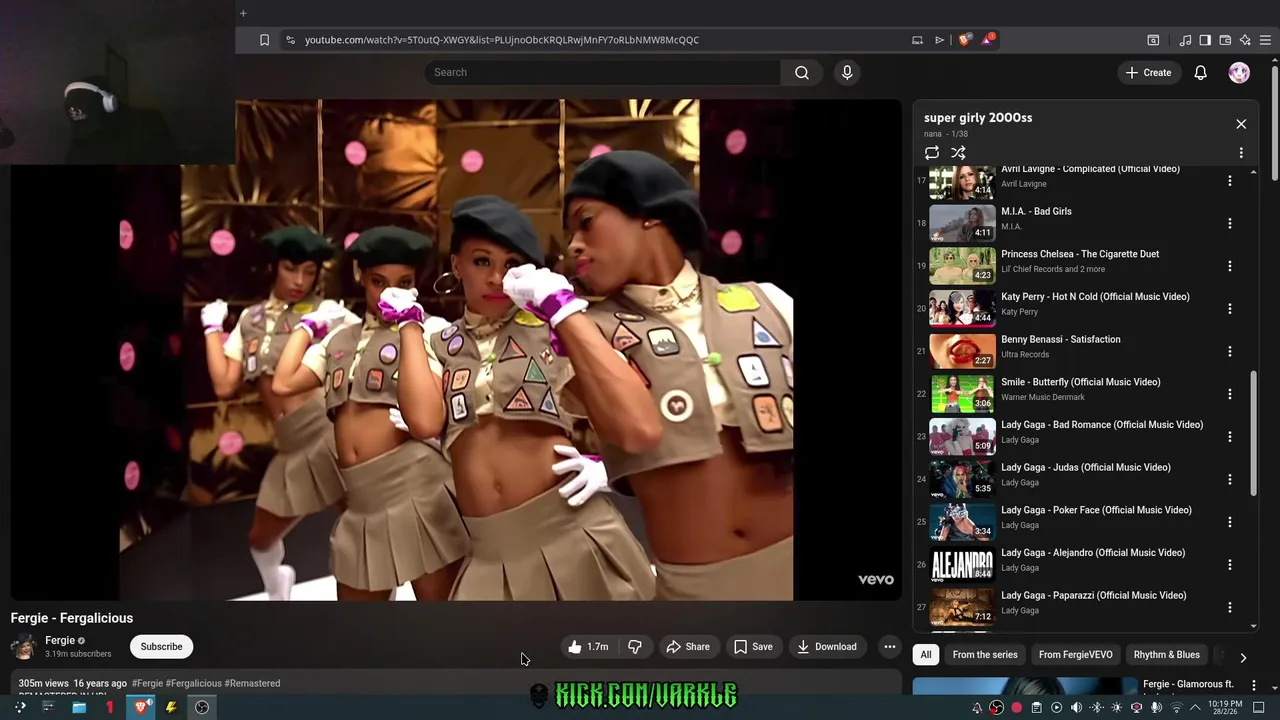Select the Rhythm & Blues chip
This screenshot has height=720, width=1280.
[1167, 655]
